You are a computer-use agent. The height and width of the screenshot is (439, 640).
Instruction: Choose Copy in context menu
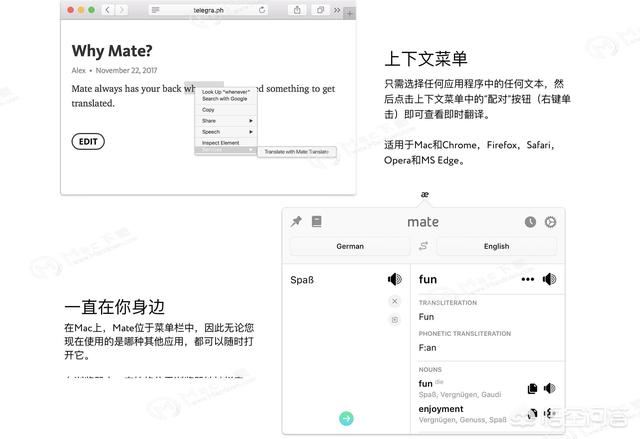(225, 110)
